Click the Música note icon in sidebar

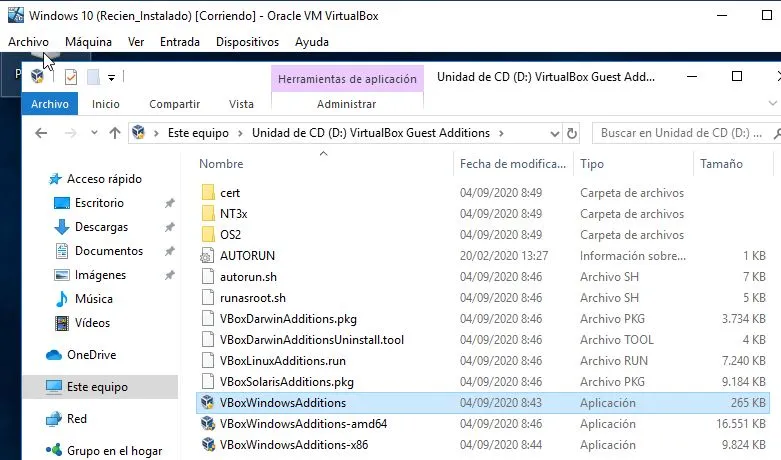62,299
